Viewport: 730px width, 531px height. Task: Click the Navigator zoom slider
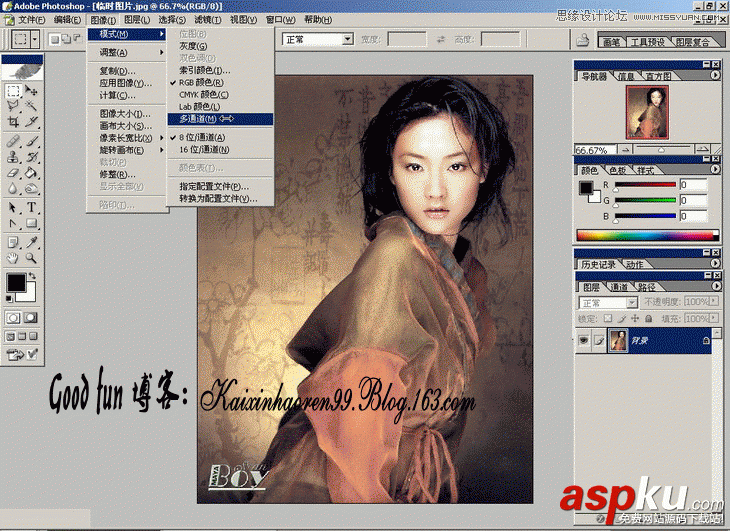point(662,149)
